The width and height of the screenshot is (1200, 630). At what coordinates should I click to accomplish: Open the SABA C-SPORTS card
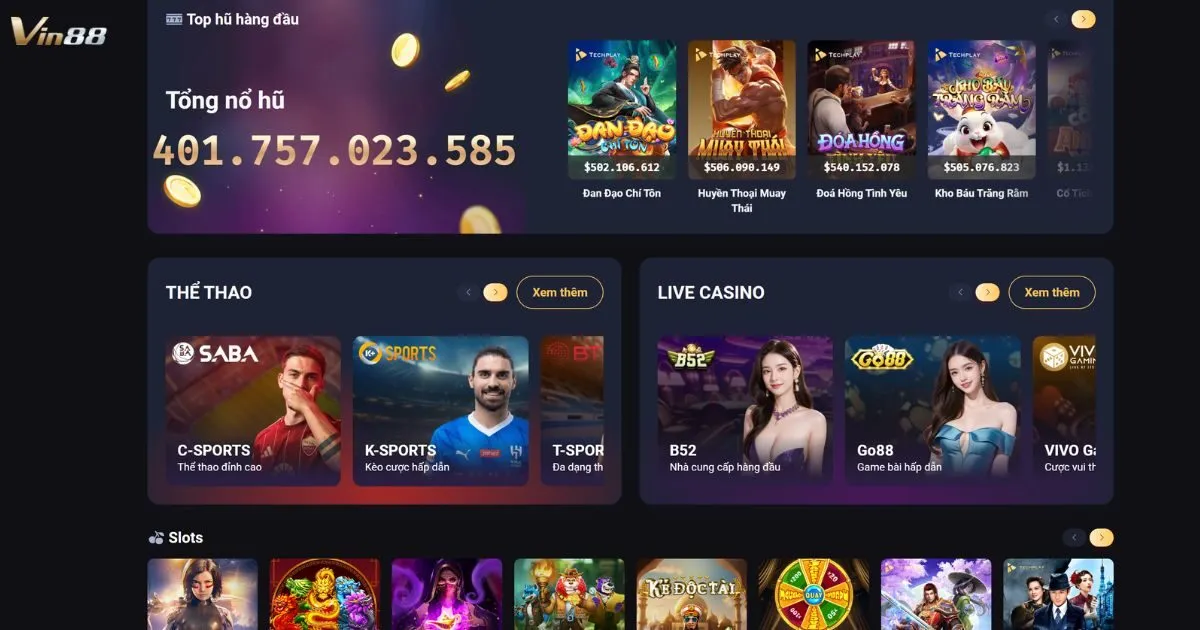(x=253, y=410)
